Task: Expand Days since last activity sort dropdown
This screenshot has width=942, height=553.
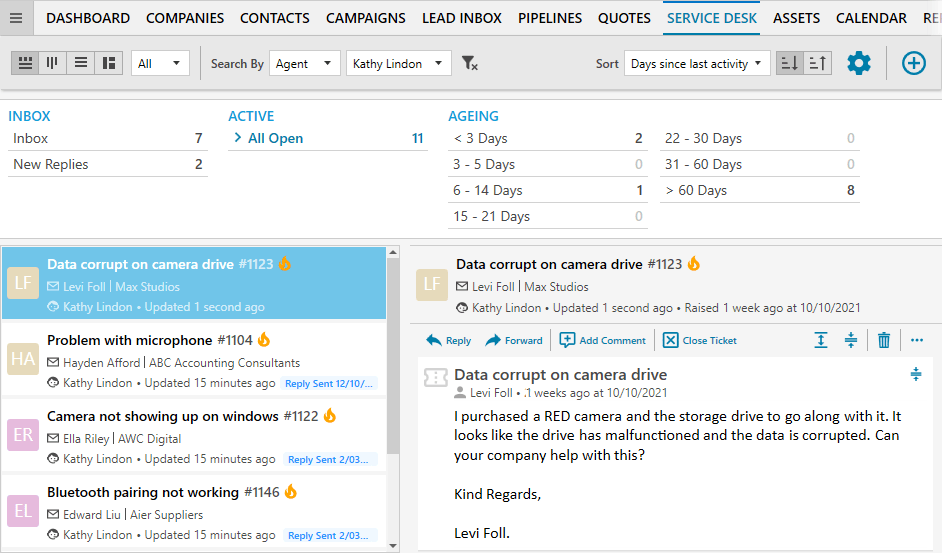Action: [x=697, y=63]
